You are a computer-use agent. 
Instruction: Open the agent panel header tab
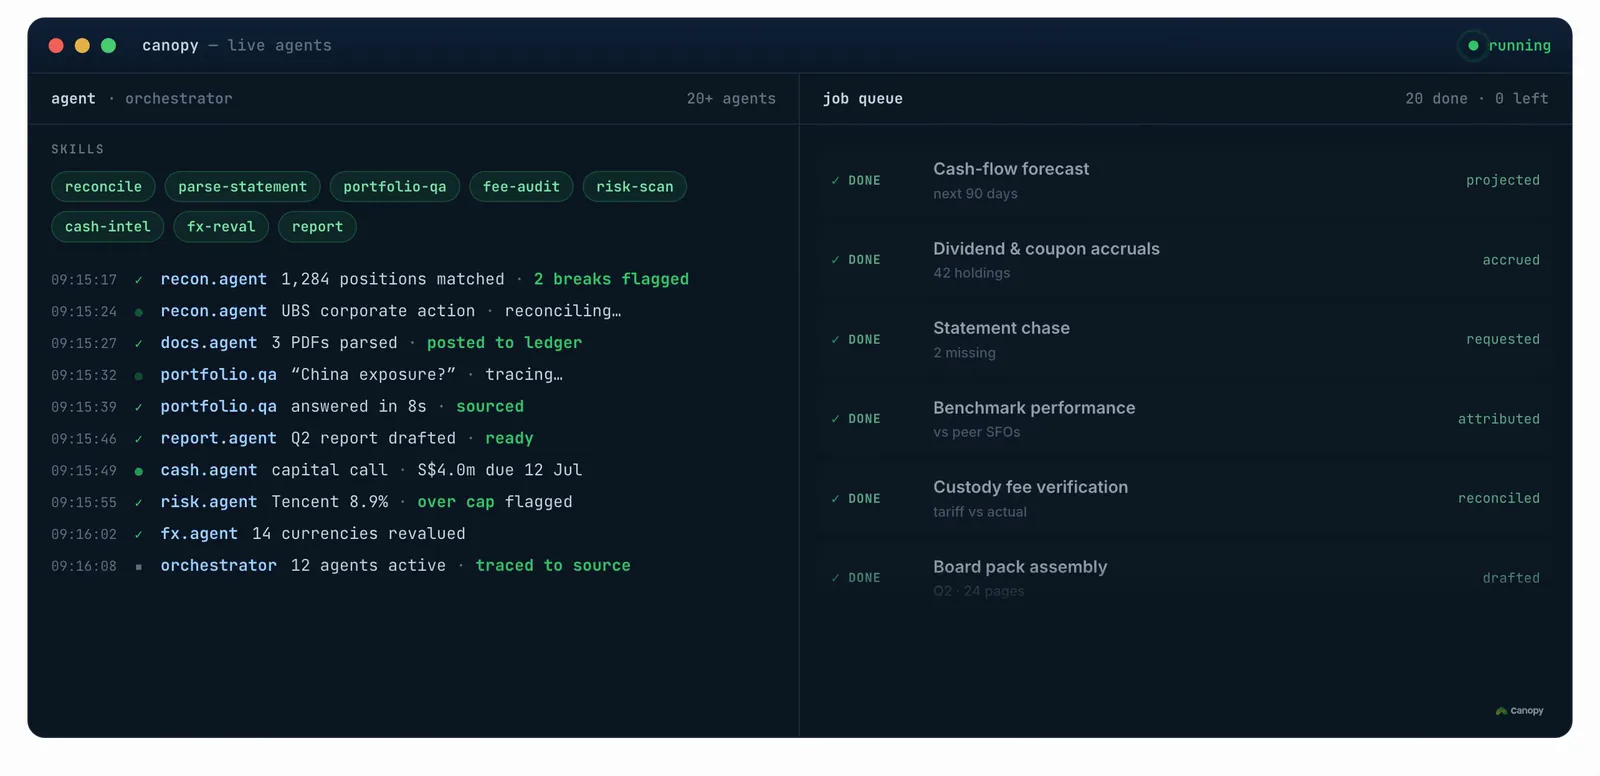pyautogui.click(x=73, y=99)
